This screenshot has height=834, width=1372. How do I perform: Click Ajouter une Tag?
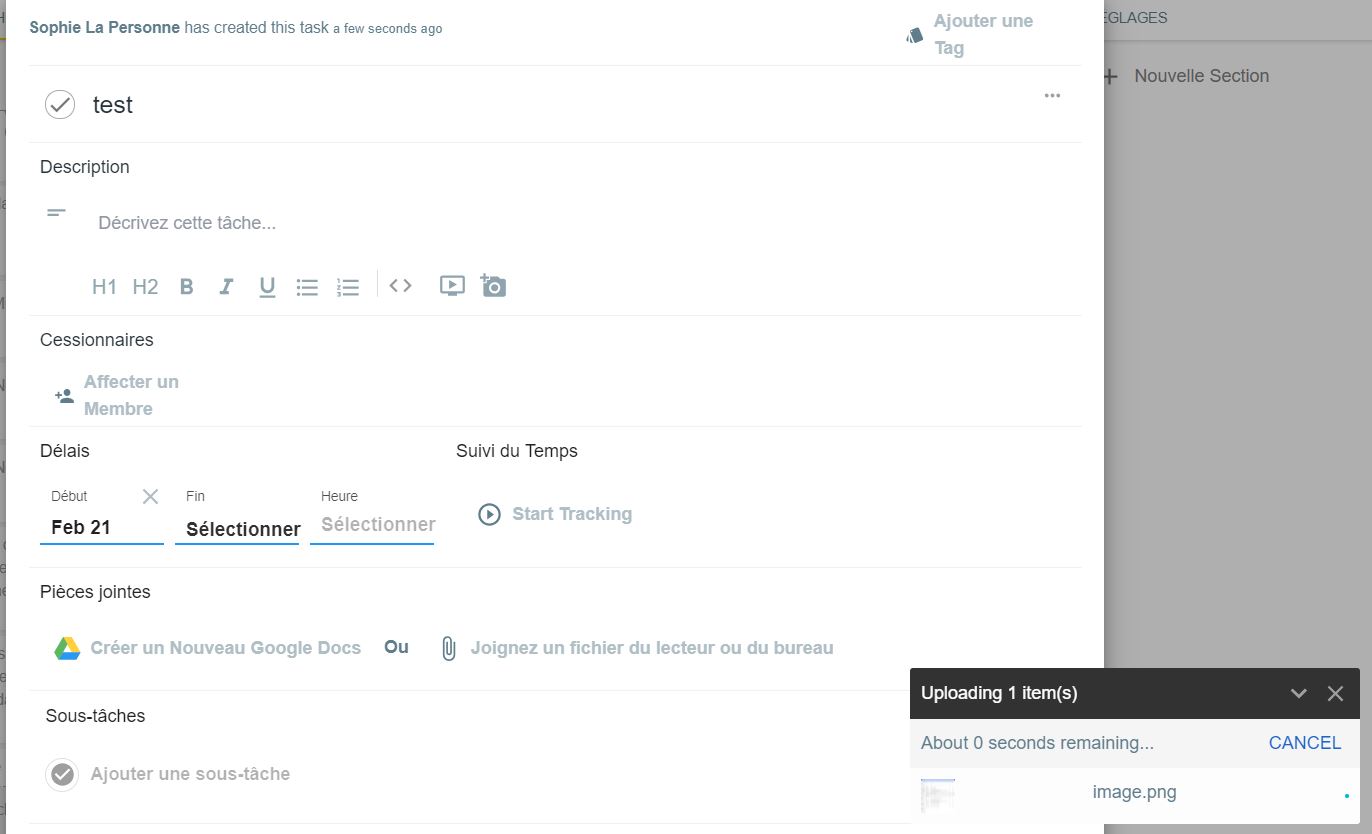pos(983,34)
